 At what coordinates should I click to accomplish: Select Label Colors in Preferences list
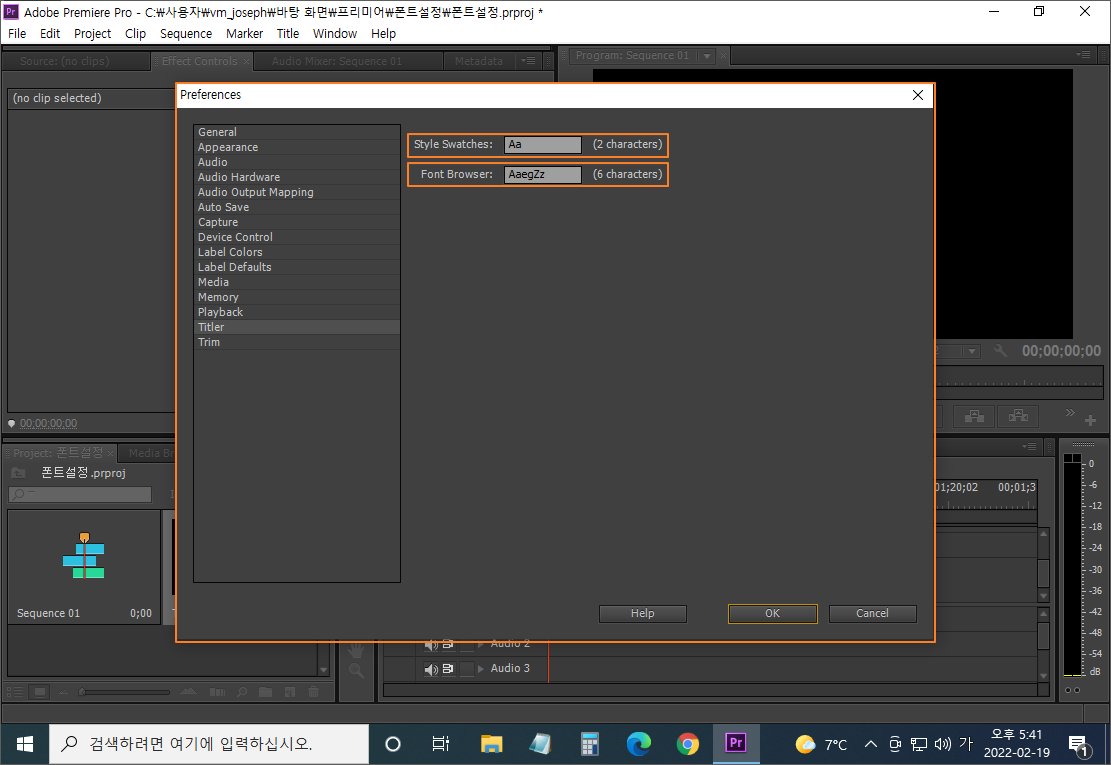296,252
